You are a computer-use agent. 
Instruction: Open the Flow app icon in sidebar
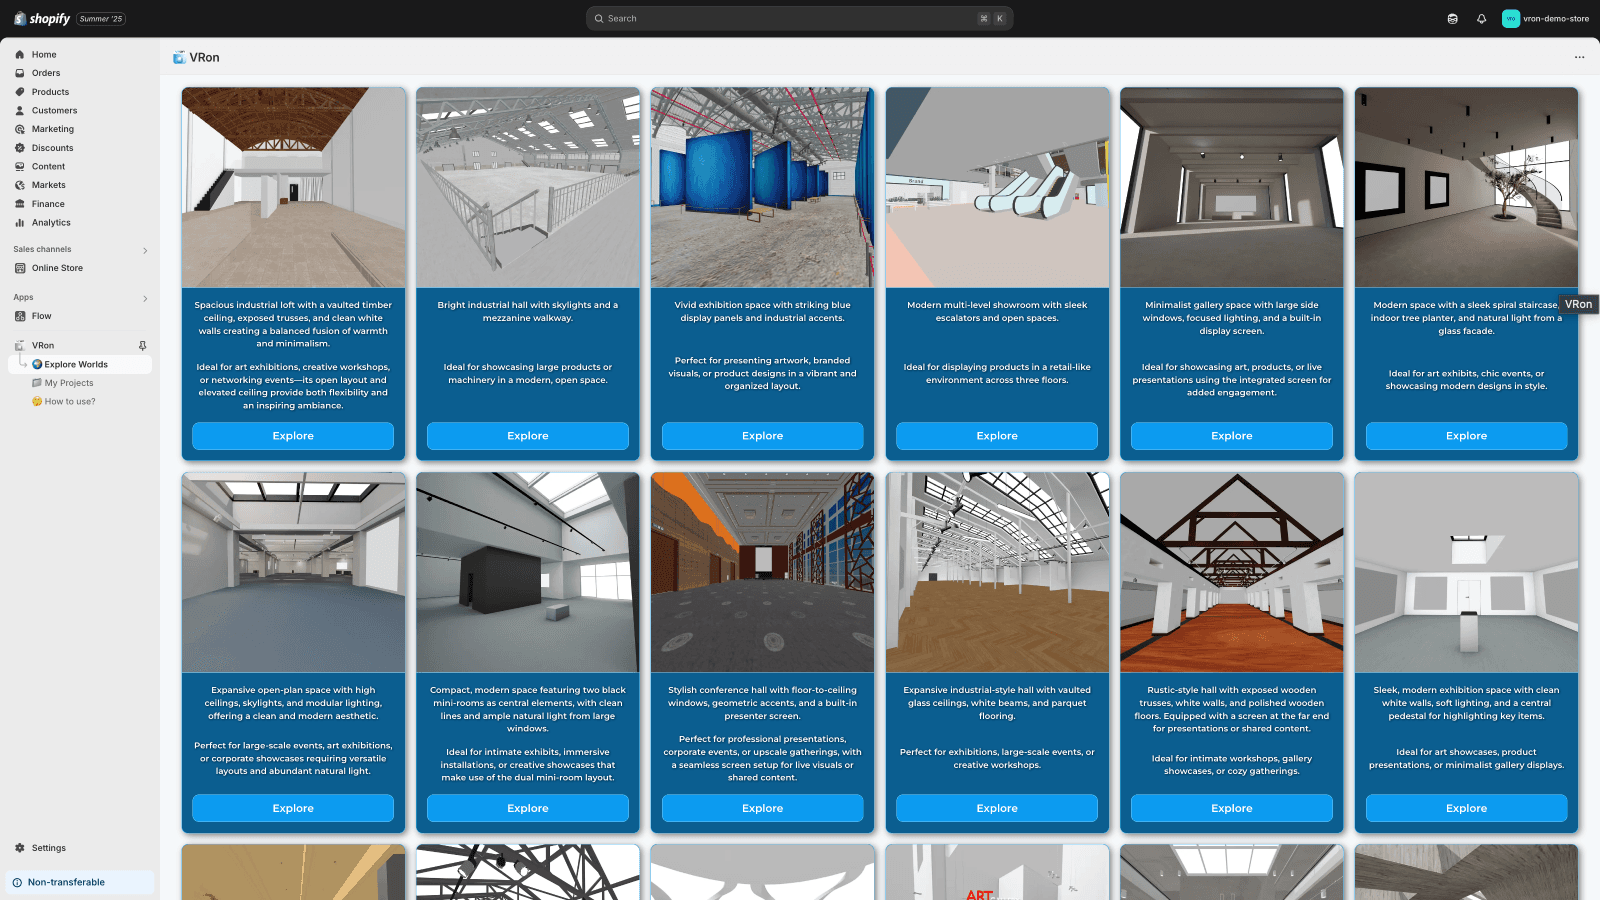(x=20, y=316)
